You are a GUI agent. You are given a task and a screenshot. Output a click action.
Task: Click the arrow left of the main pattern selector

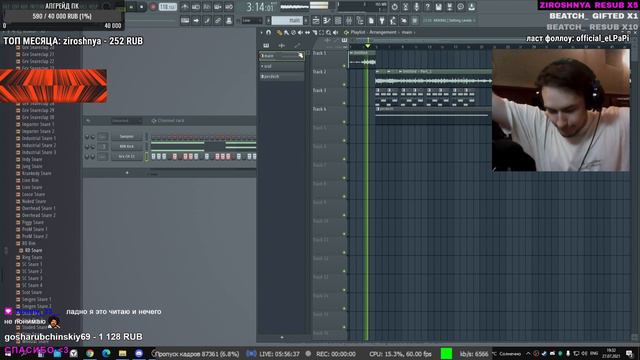(269, 20)
